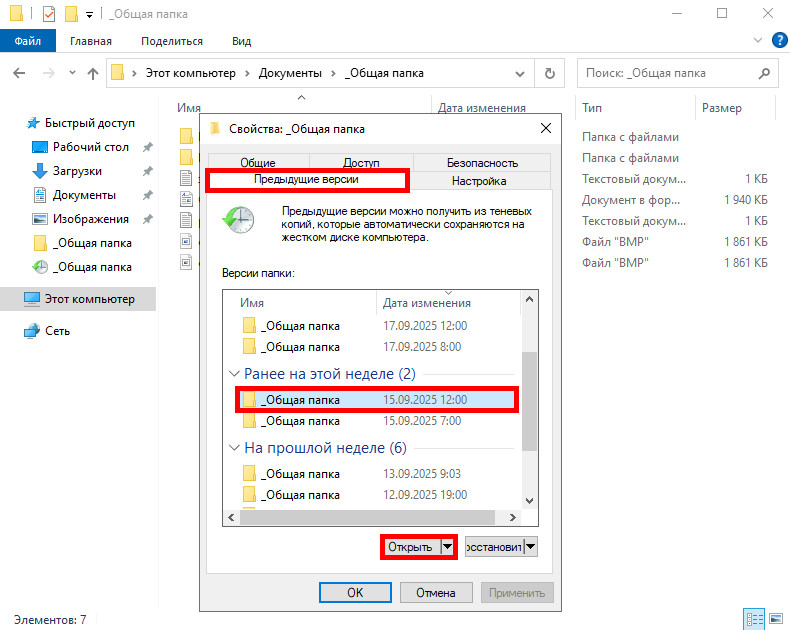Click the Refresh button beside address bar
Viewport: 790px width, 630px height.
tap(549, 73)
